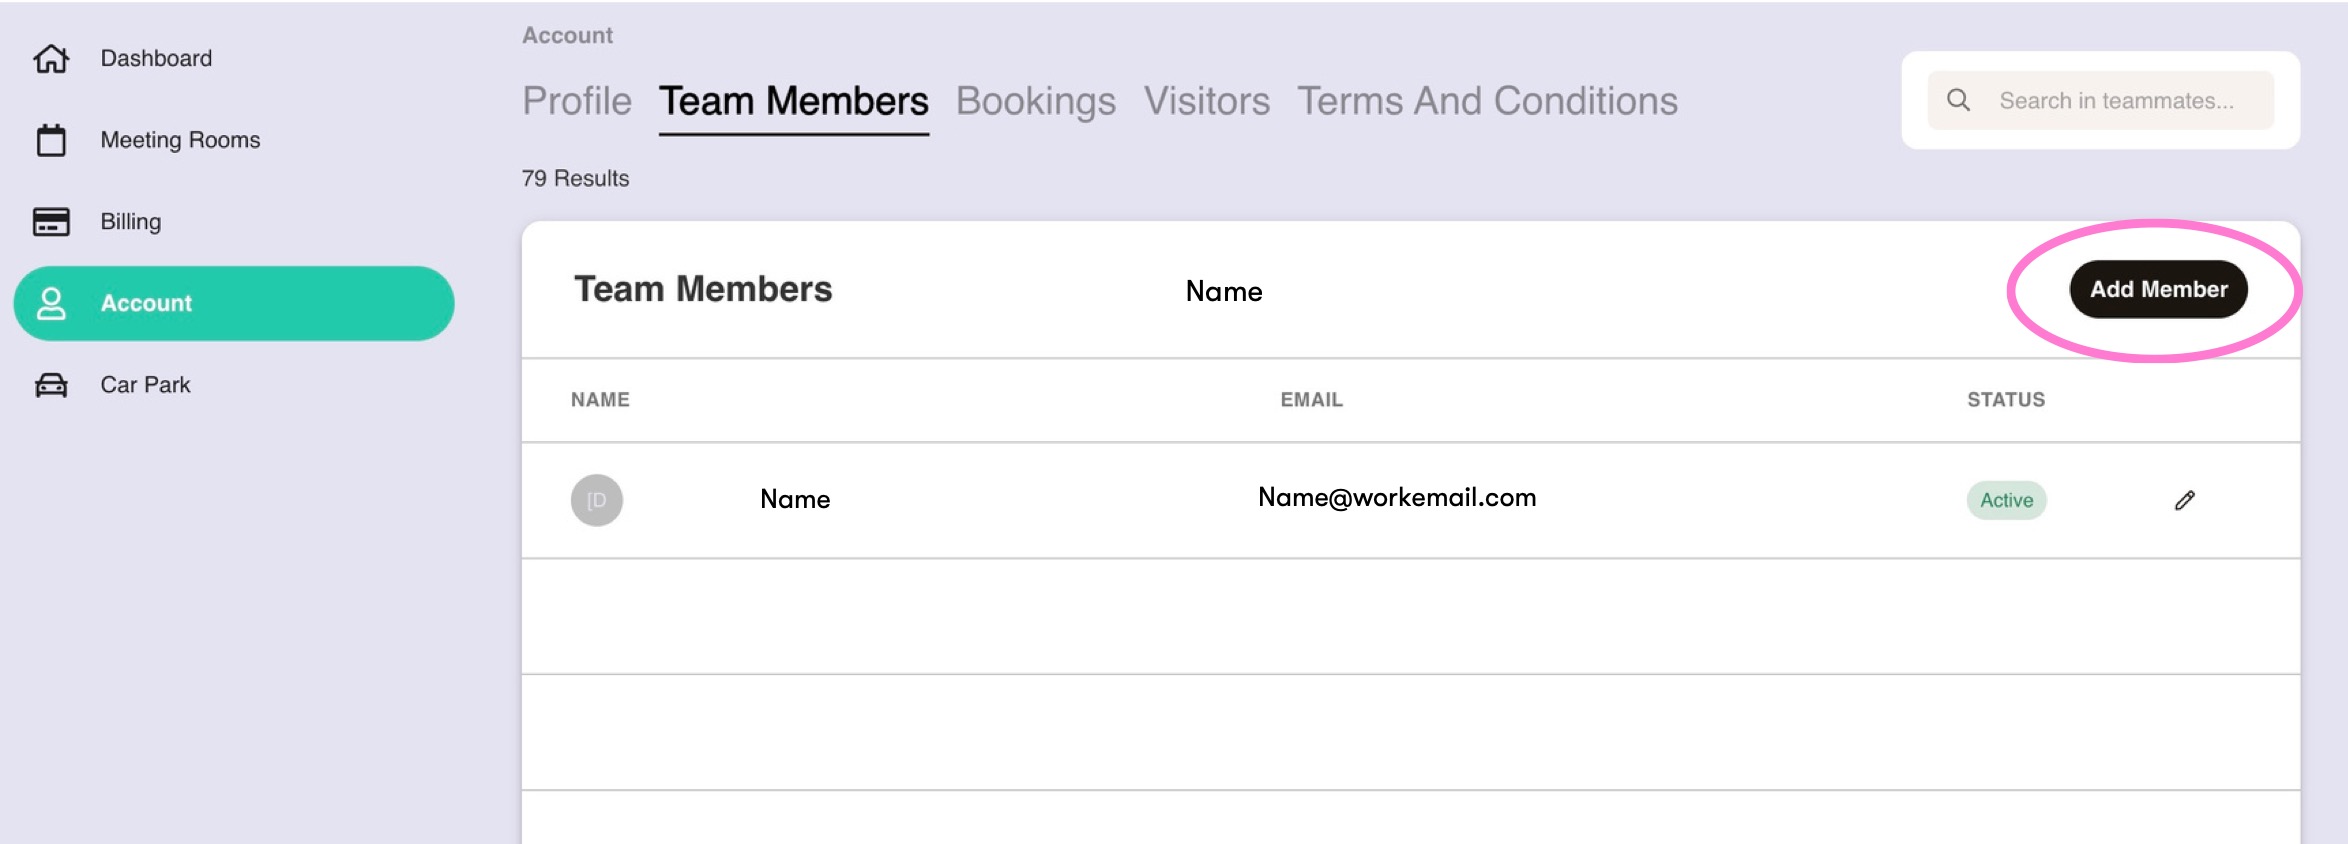Click the member avatar circle
The image size is (2348, 844).
coord(597,500)
